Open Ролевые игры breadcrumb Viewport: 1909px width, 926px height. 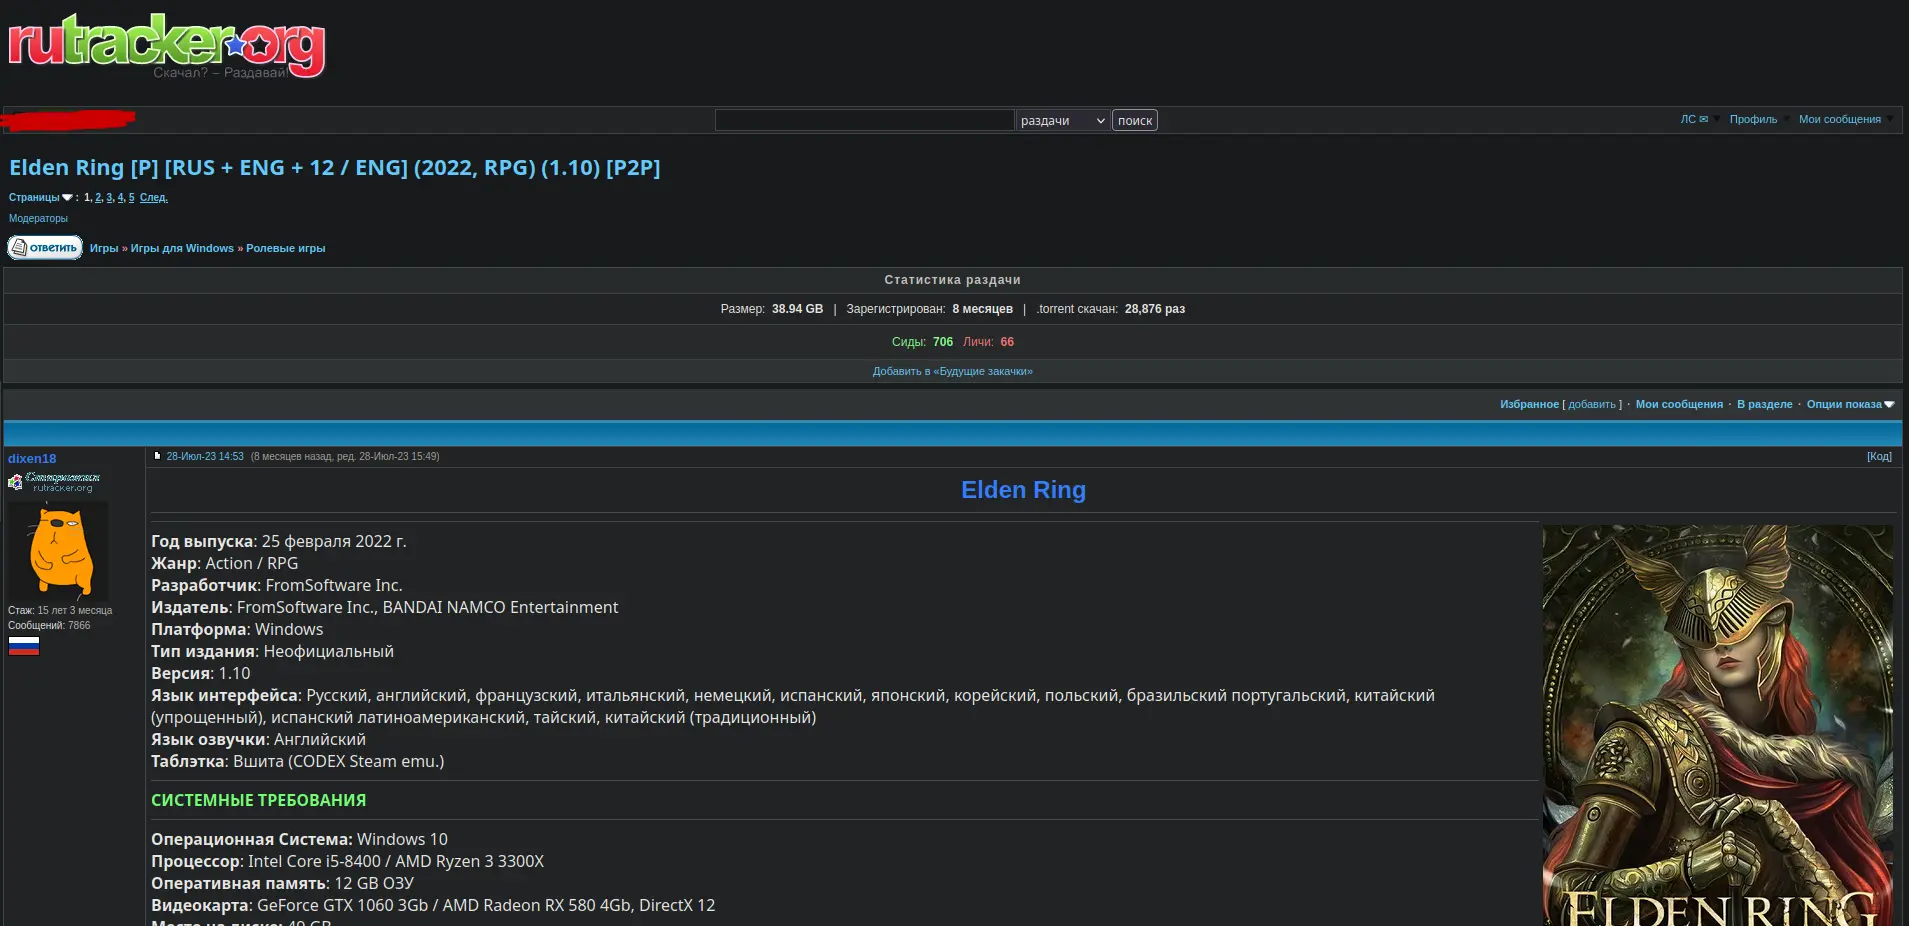286,248
